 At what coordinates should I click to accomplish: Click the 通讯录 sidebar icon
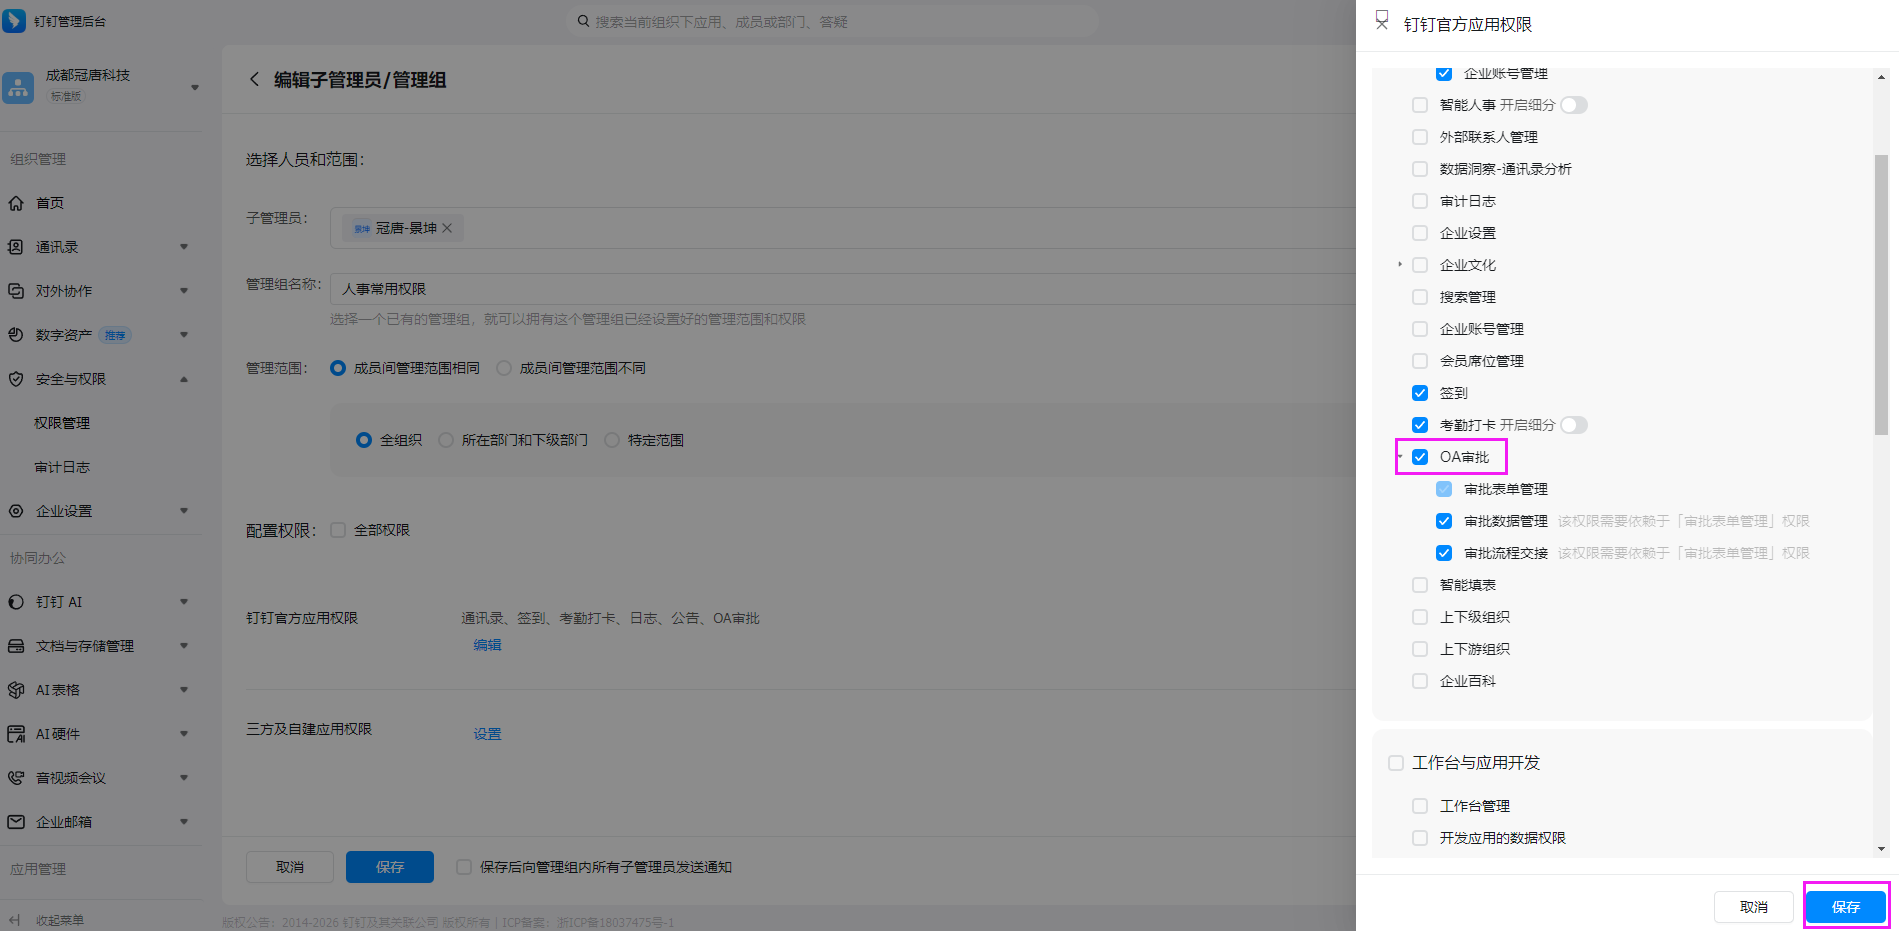(16, 247)
